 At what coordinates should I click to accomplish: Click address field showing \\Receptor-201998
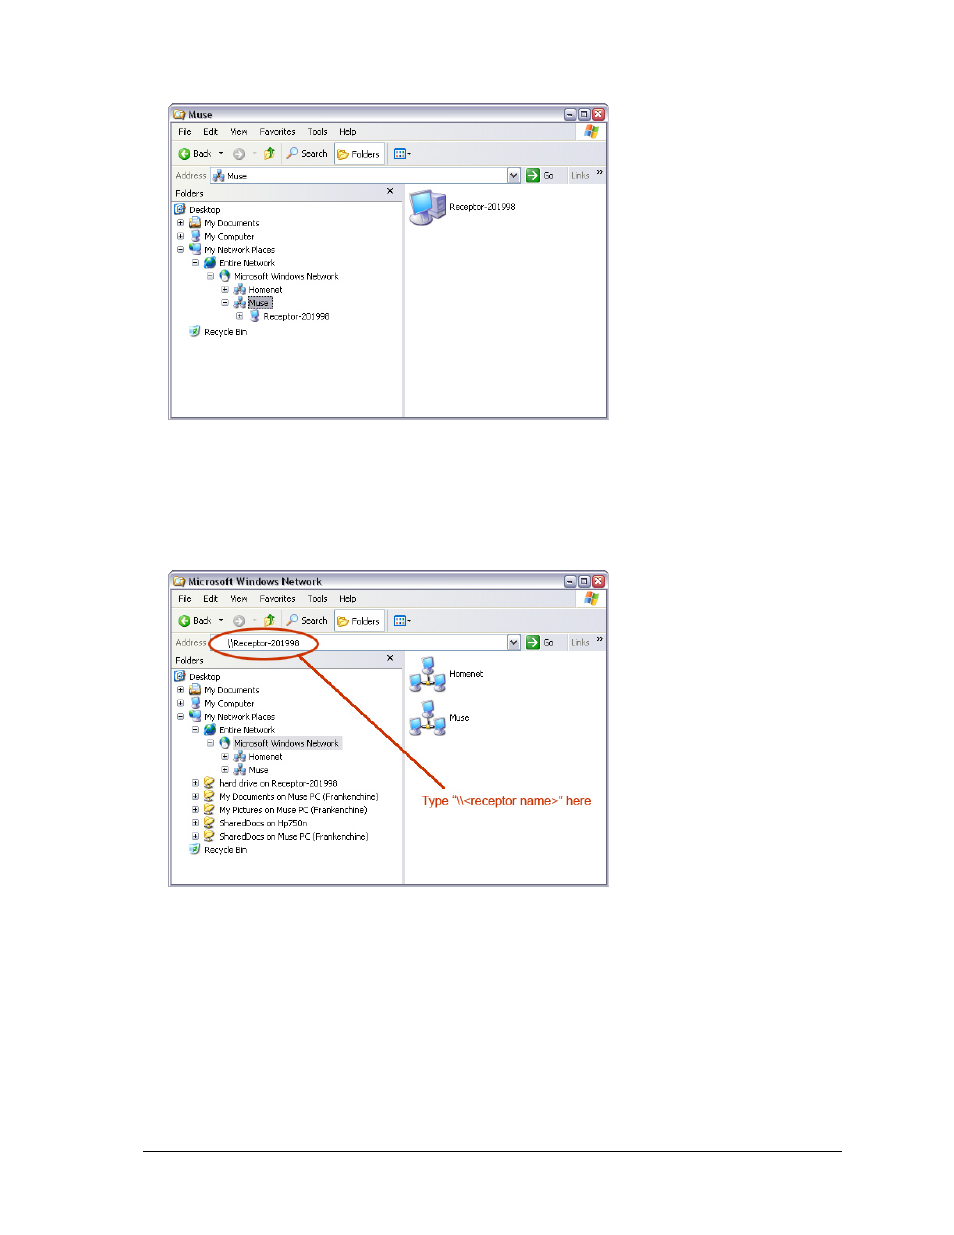point(365,643)
